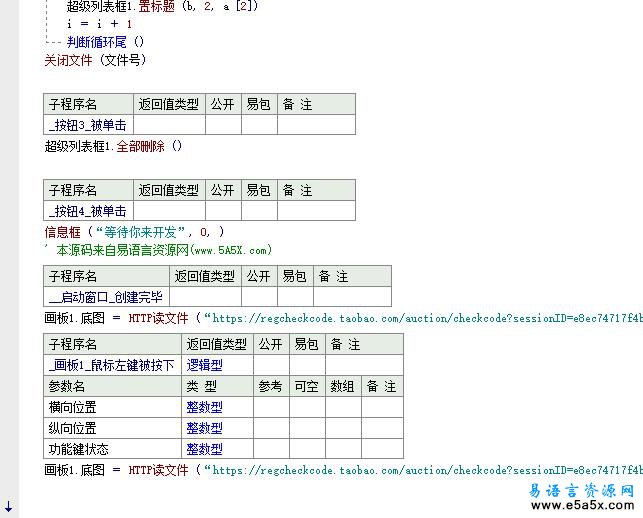Select subroutine name cell _画板1_鼠标左键被按下
Screen dimensions: 643x518
click(x=112, y=365)
